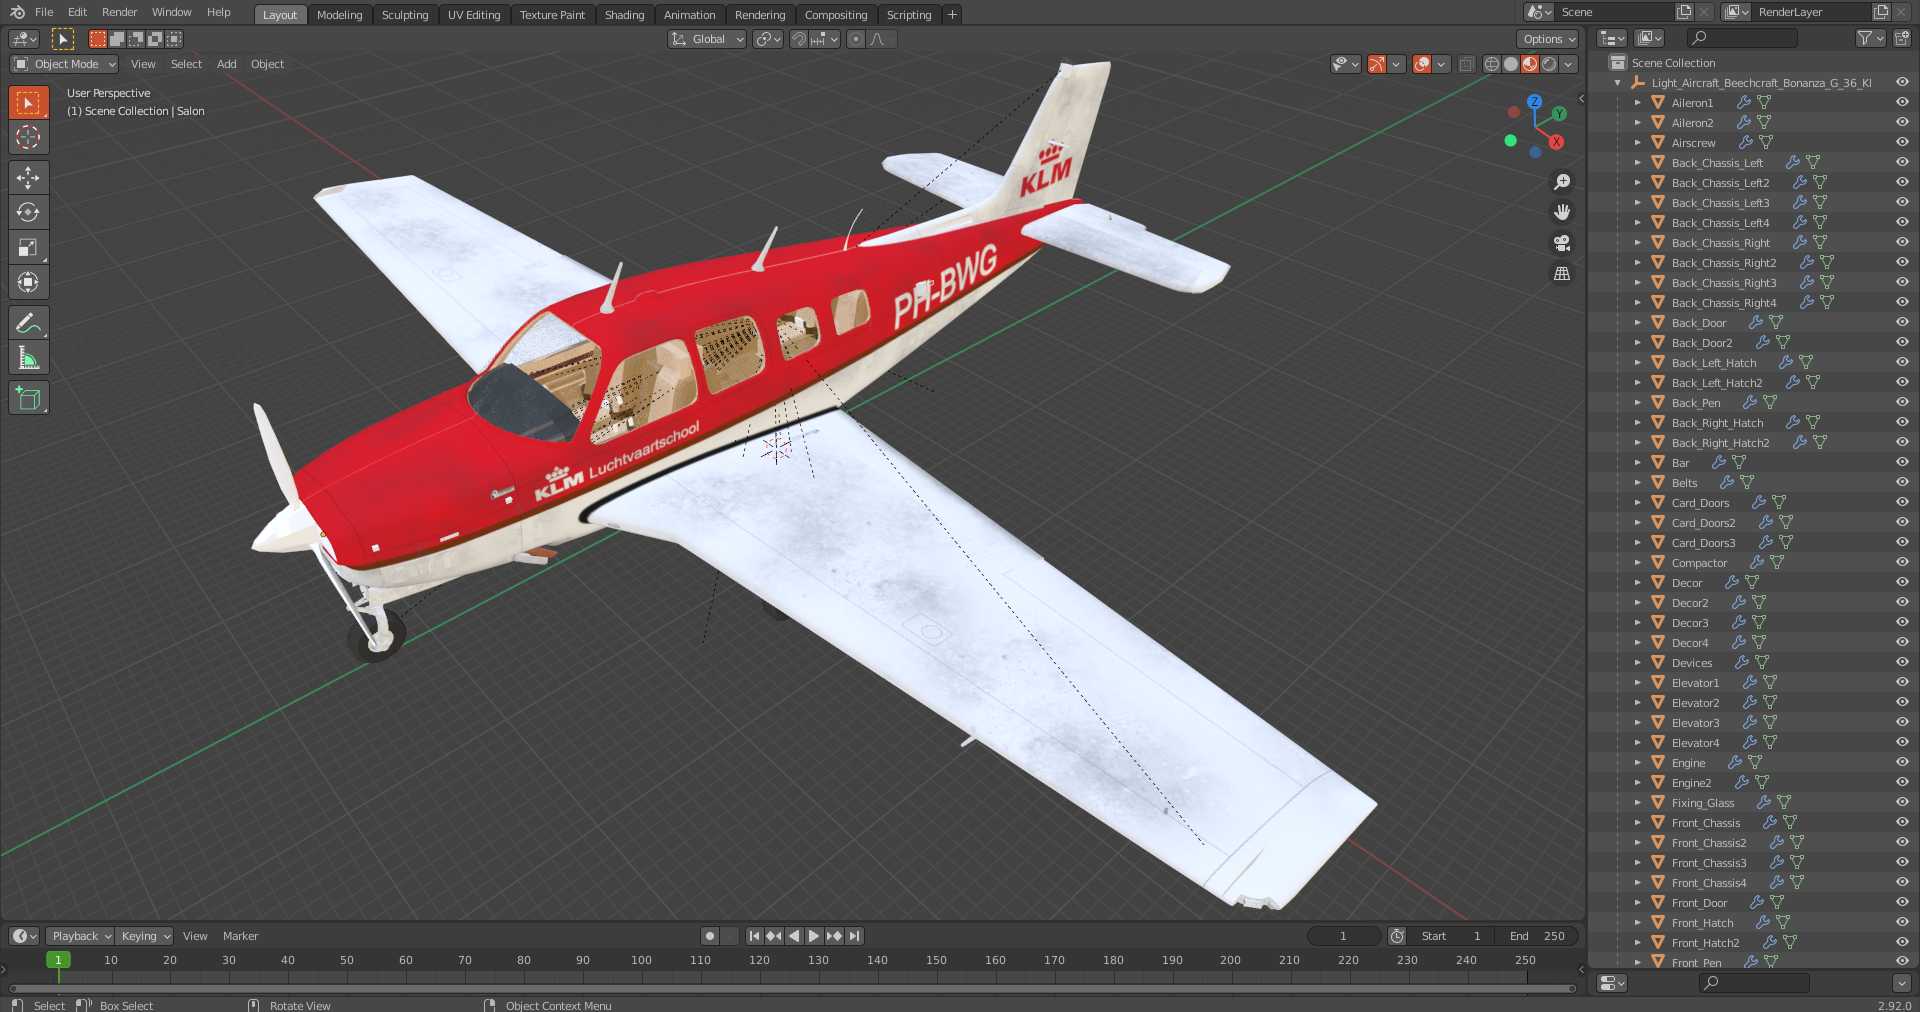Open the outliner filter funnel
Image resolution: width=1920 pixels, height=1012 pixels.
click(1864, 38)
